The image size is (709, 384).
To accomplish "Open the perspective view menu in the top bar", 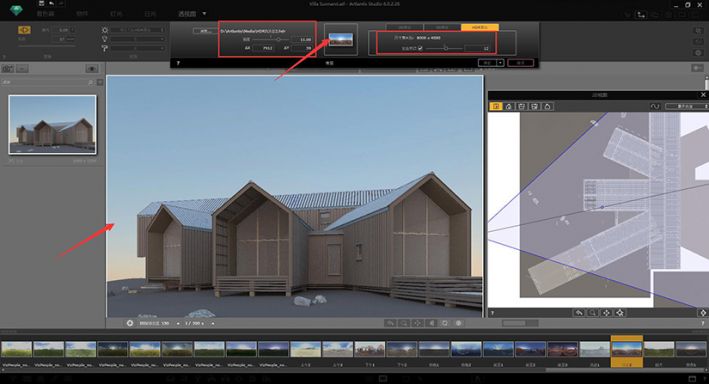I will click(x=187, y=14).
